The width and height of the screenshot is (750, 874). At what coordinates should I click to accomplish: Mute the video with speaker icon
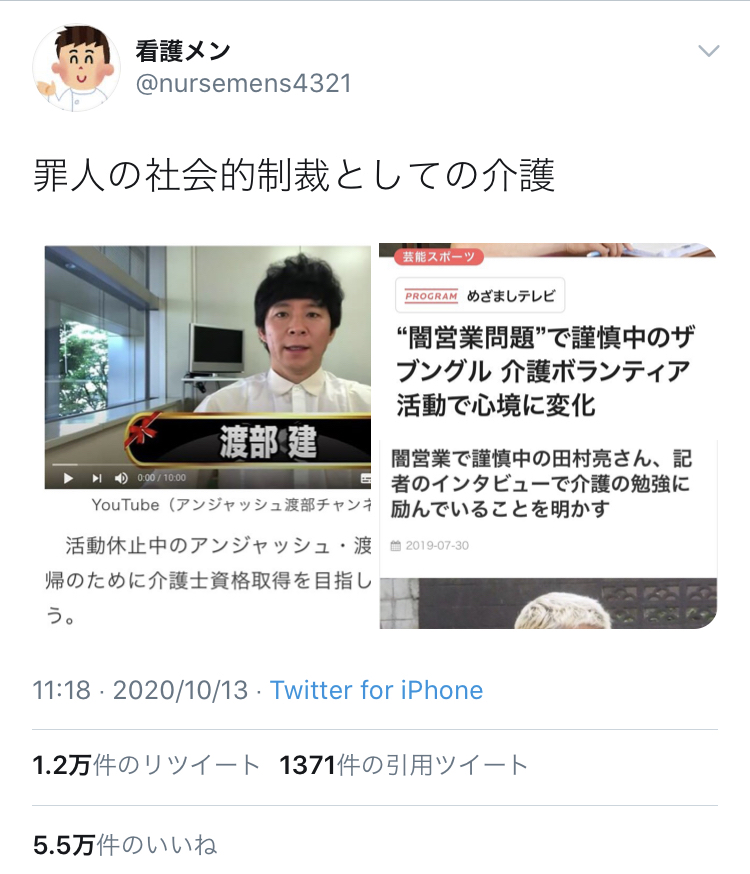[x=121, y=478]
